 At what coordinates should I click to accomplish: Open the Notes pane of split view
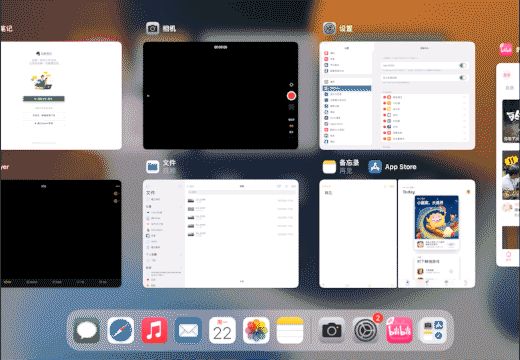(x=358, y=234)
